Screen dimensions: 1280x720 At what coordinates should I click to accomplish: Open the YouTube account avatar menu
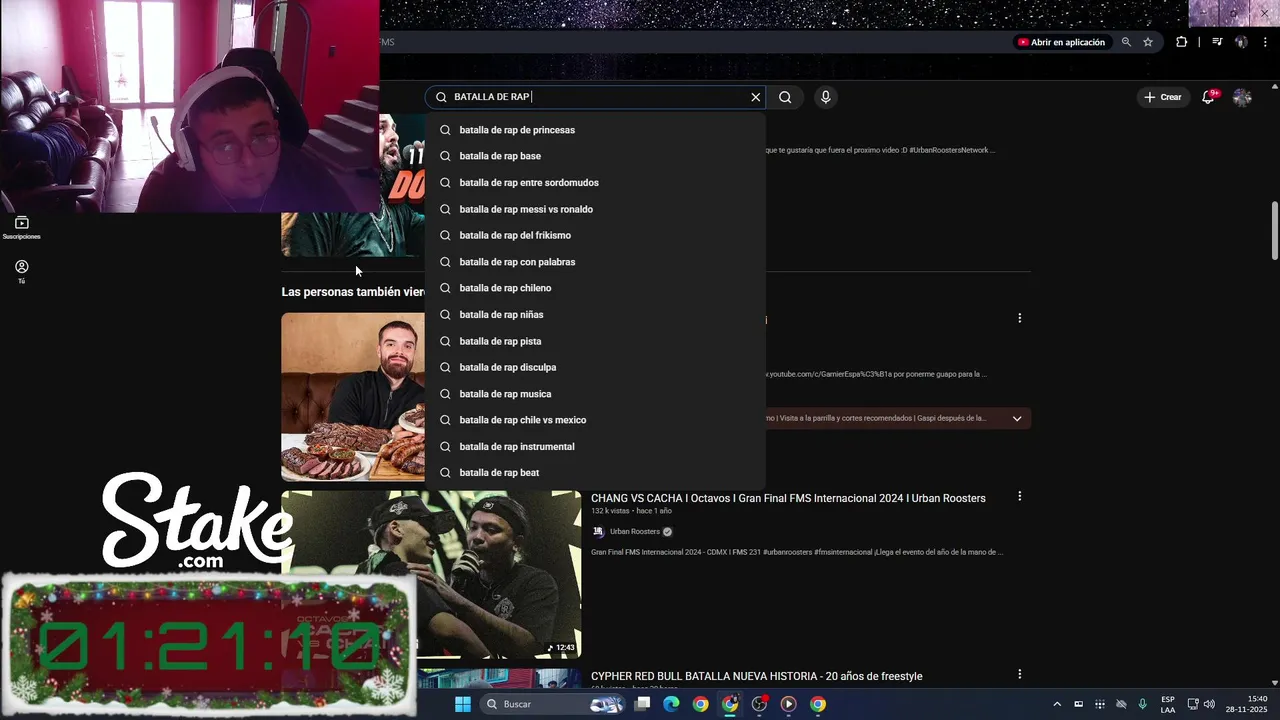pyautogui.click(x=1242, y=97)
